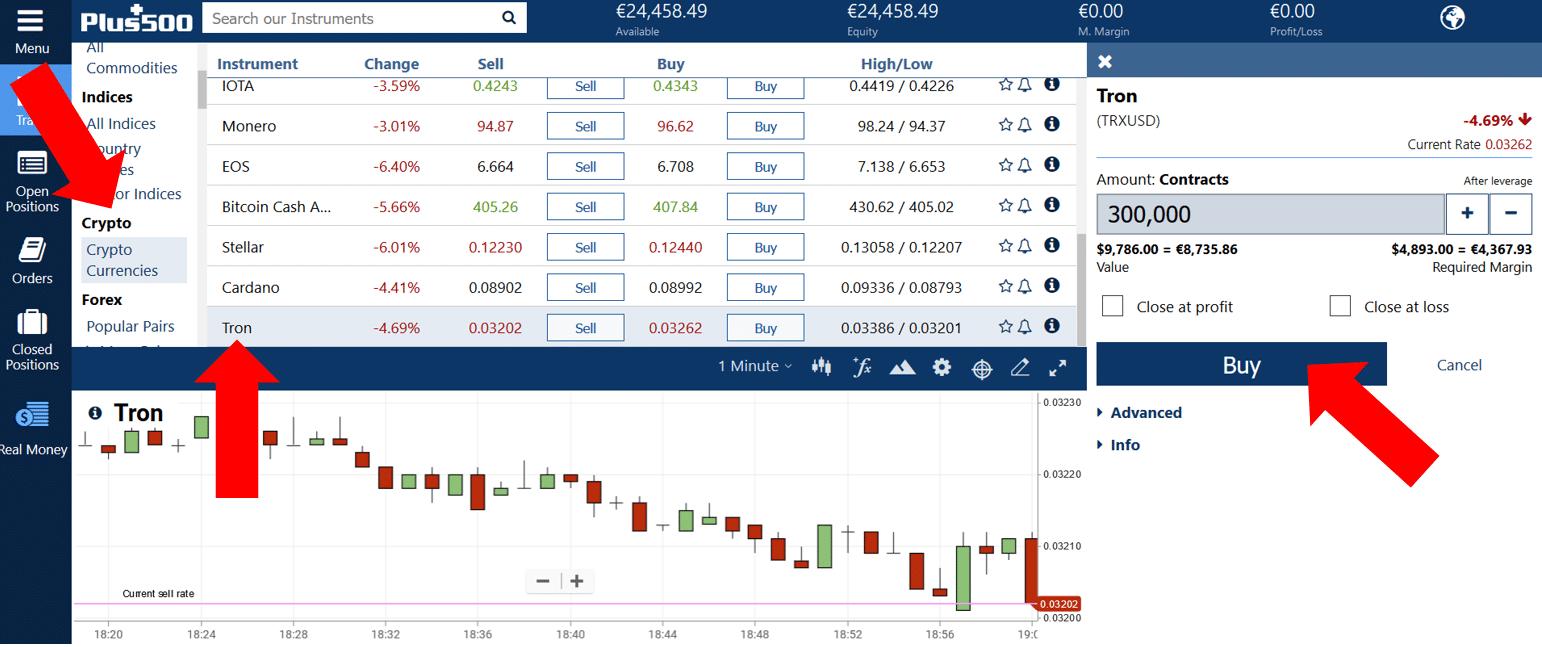Image resolution: width=1542 pixels, height=647 pixels.
Task: Open the Orders section in sidebar
Action: coord(32,261)
